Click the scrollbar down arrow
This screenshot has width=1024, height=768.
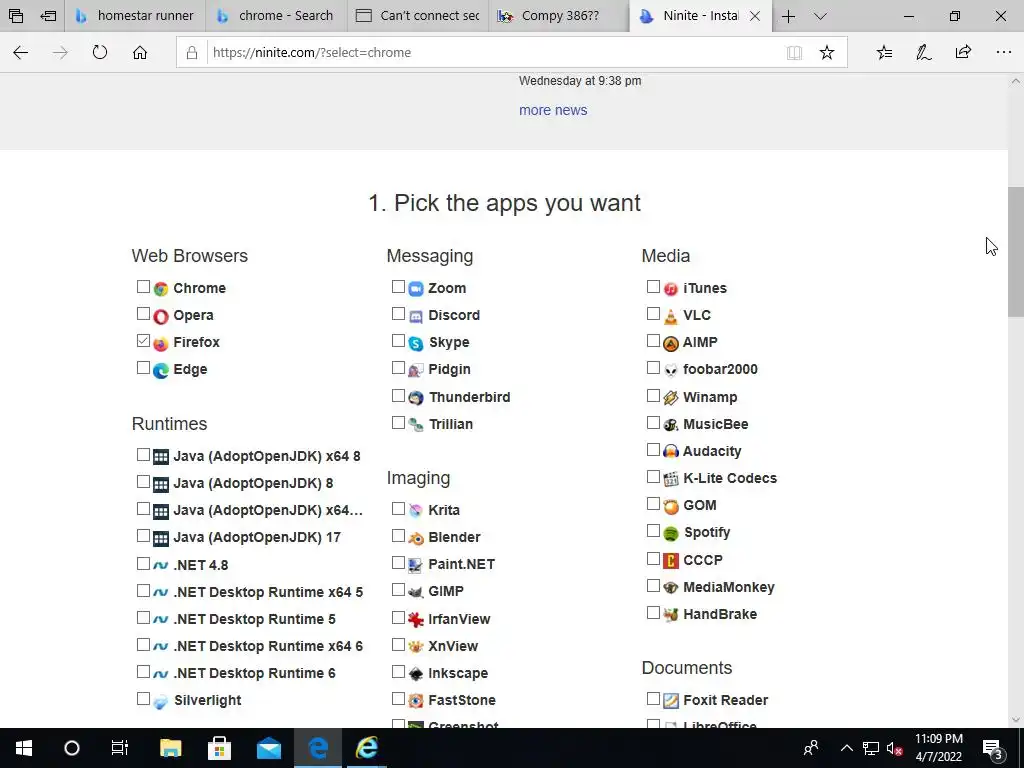[1016, 720]
